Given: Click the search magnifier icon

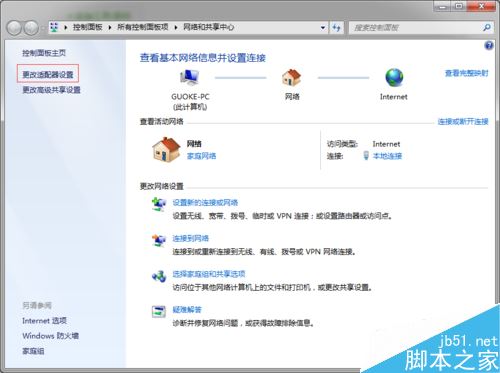Looking at the screenshot, I should point(487,28).
